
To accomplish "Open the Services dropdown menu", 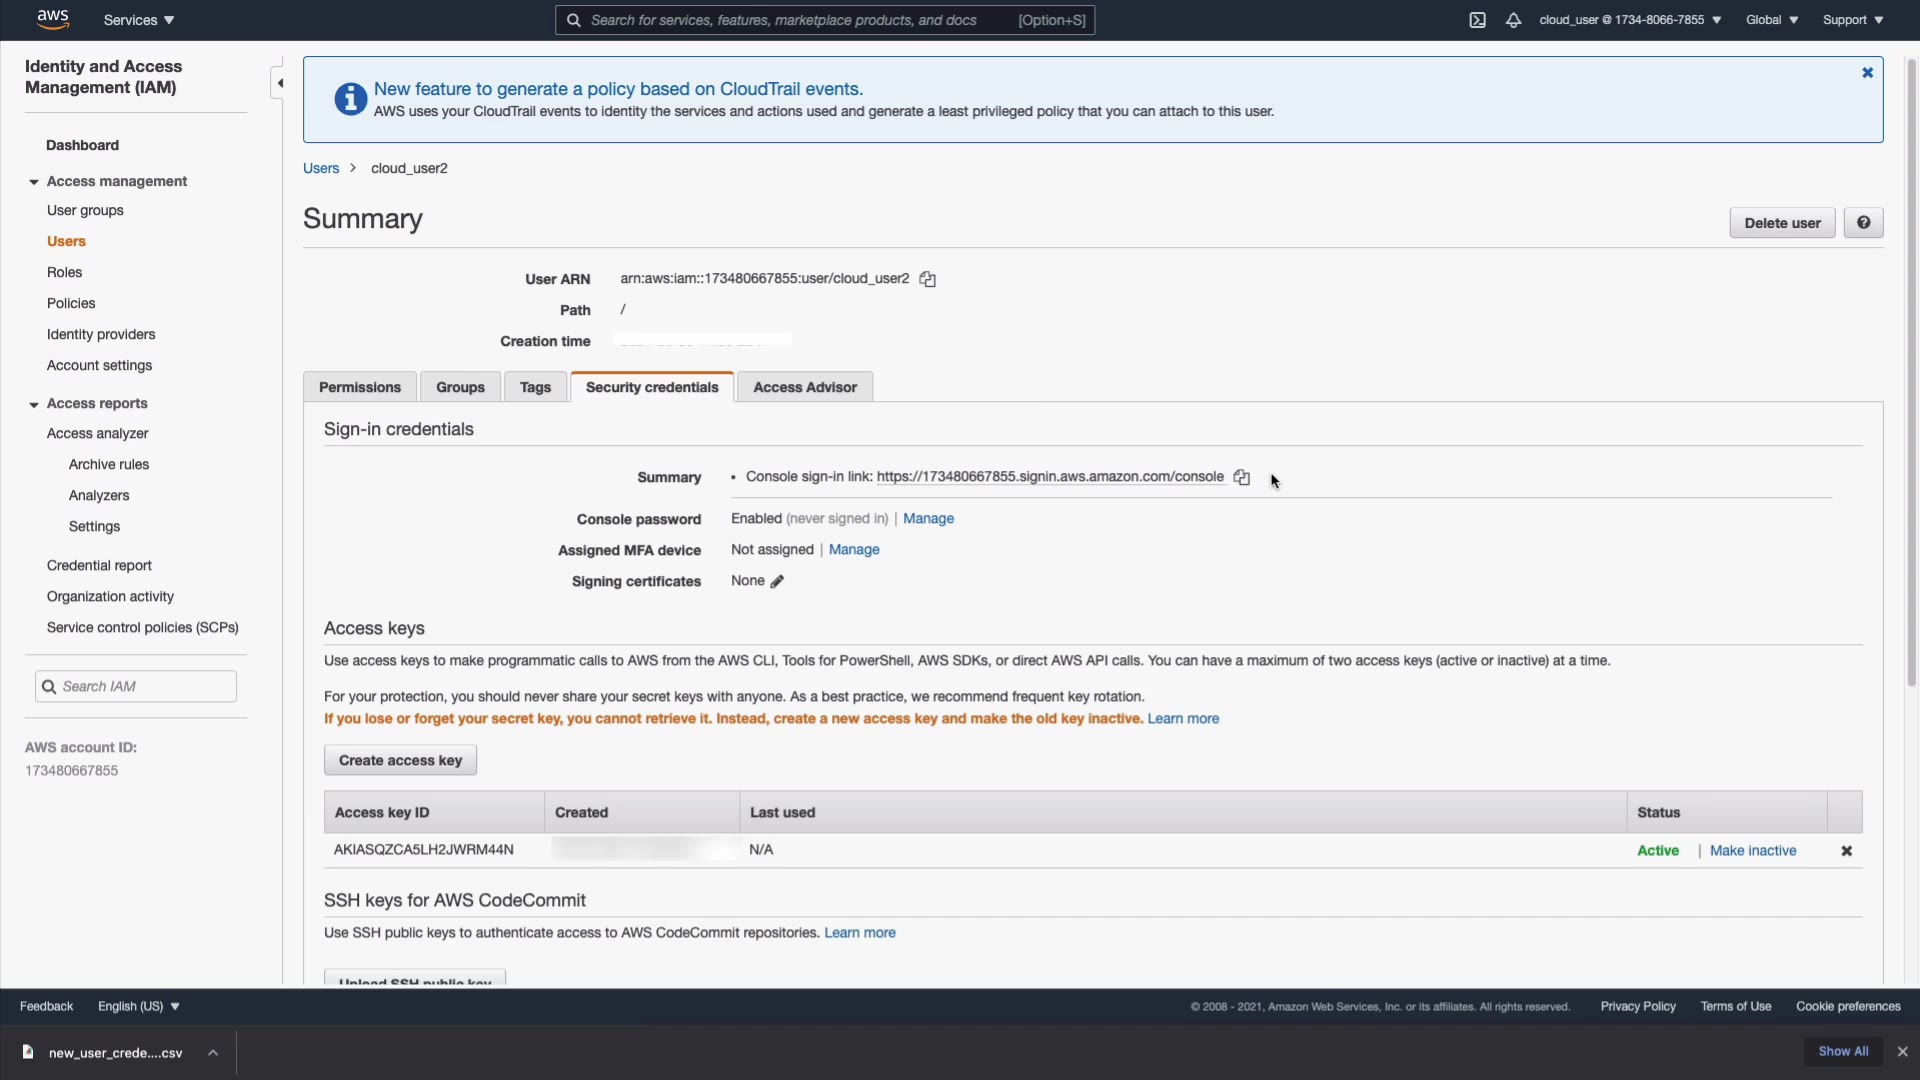I will 139,20.
